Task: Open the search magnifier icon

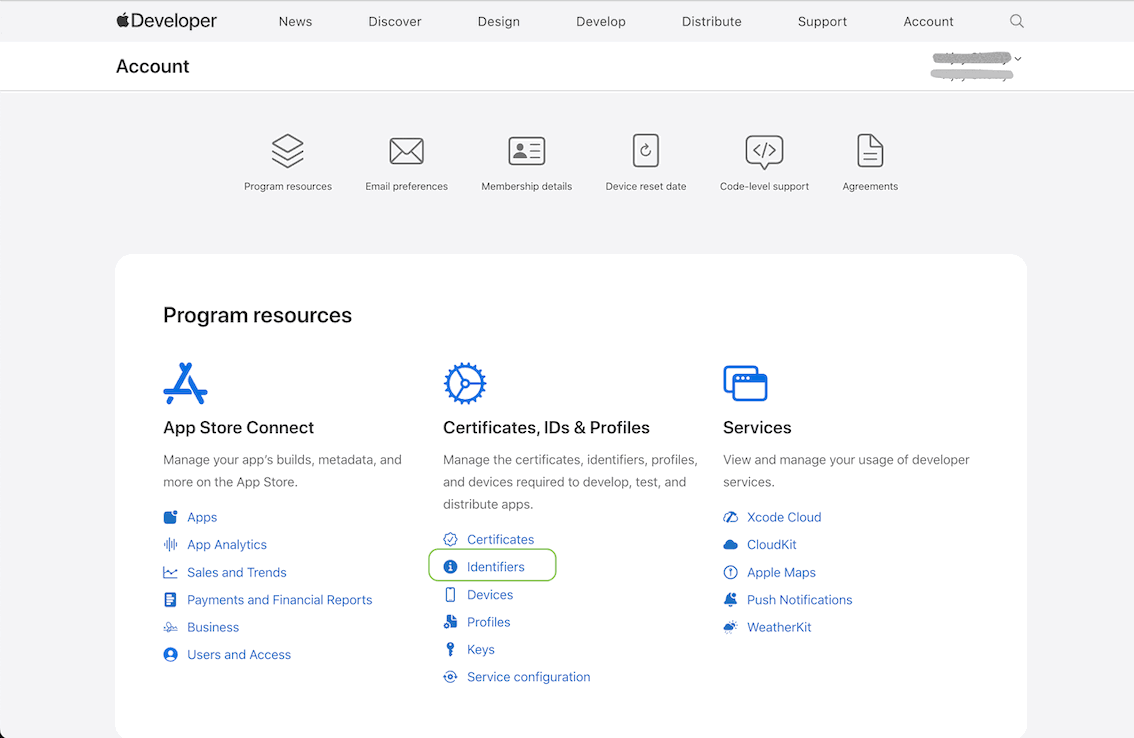Action: 1016,21
